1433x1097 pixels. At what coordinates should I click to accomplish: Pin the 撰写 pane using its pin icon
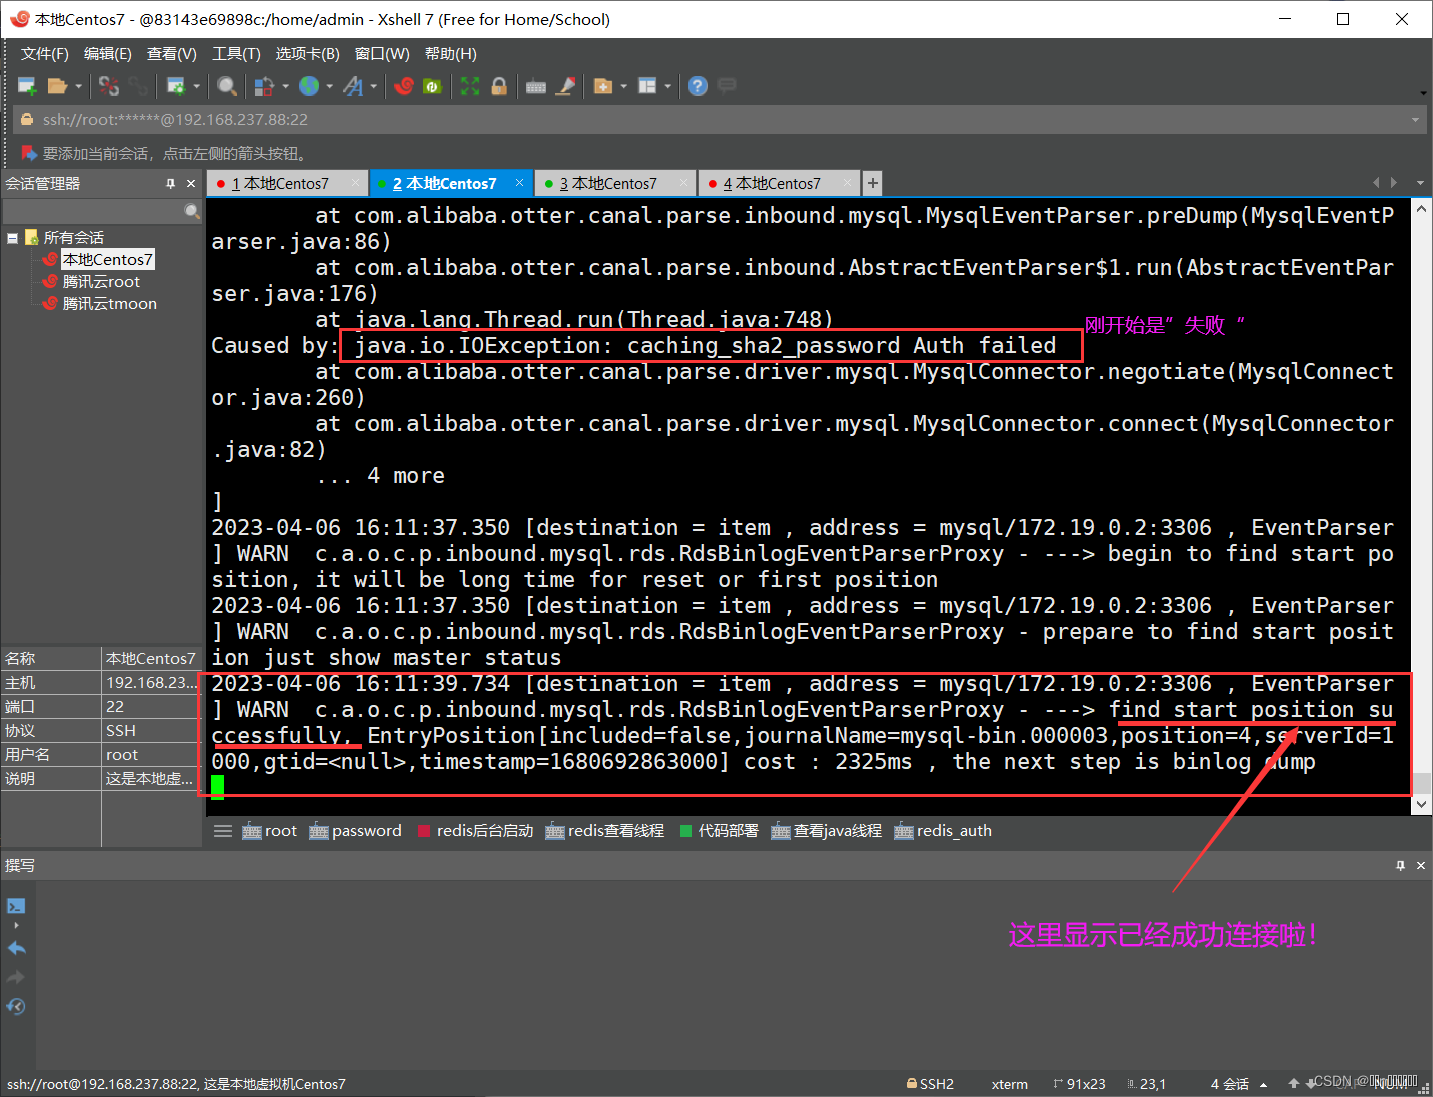[1400, 865]
